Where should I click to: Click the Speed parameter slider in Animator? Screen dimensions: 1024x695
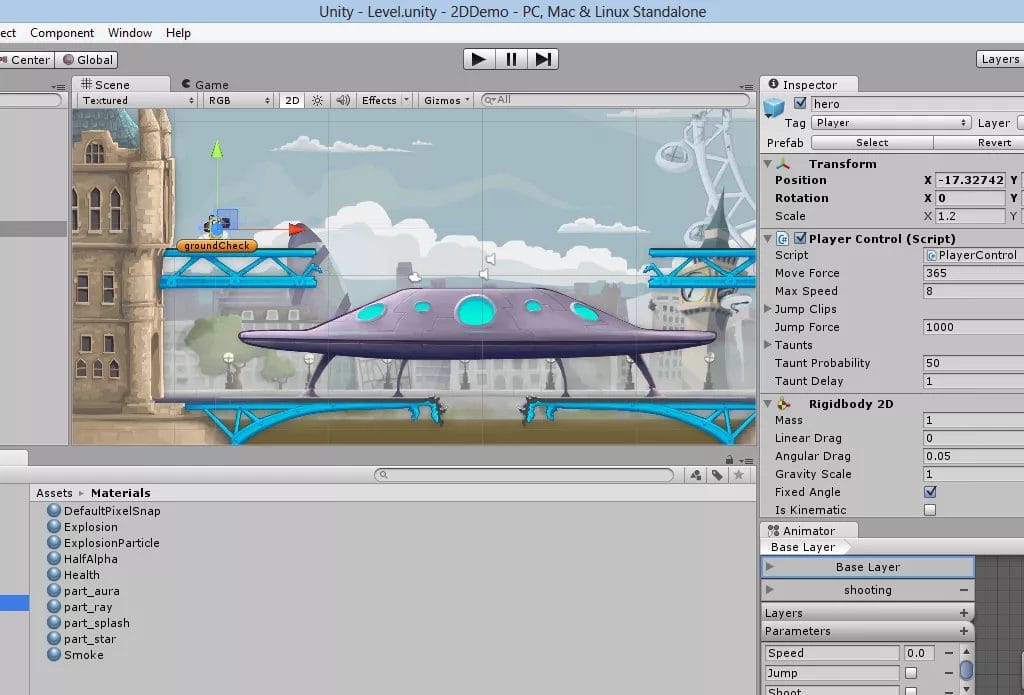pyautogui.click(x=917, y=652)
